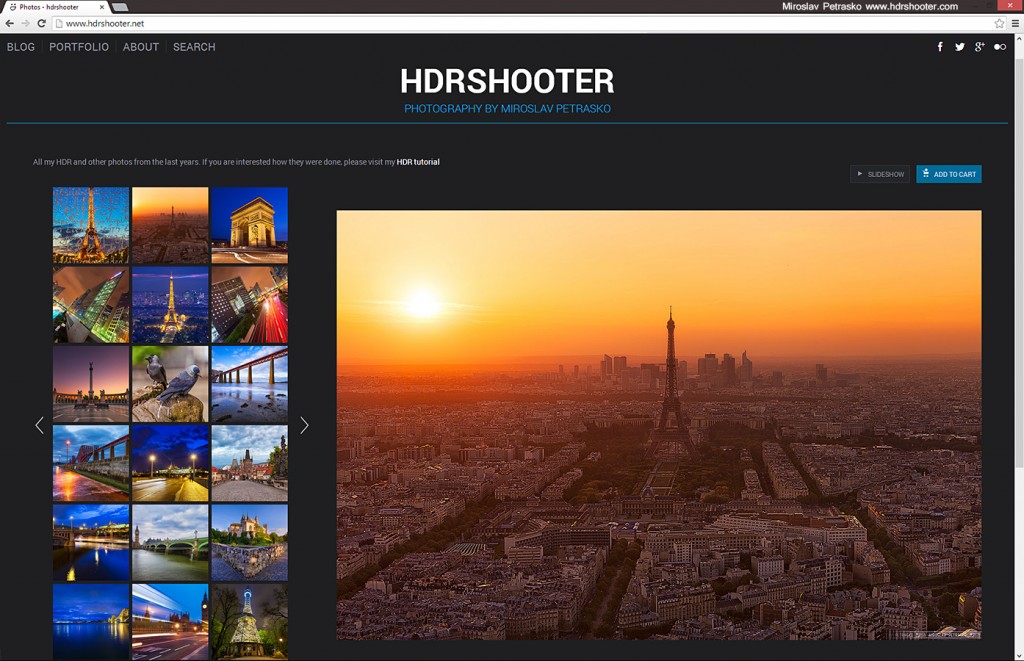Open the ABOUT page
The height and width of the screenshot is (661, 1024).
(x=141, y=47)
